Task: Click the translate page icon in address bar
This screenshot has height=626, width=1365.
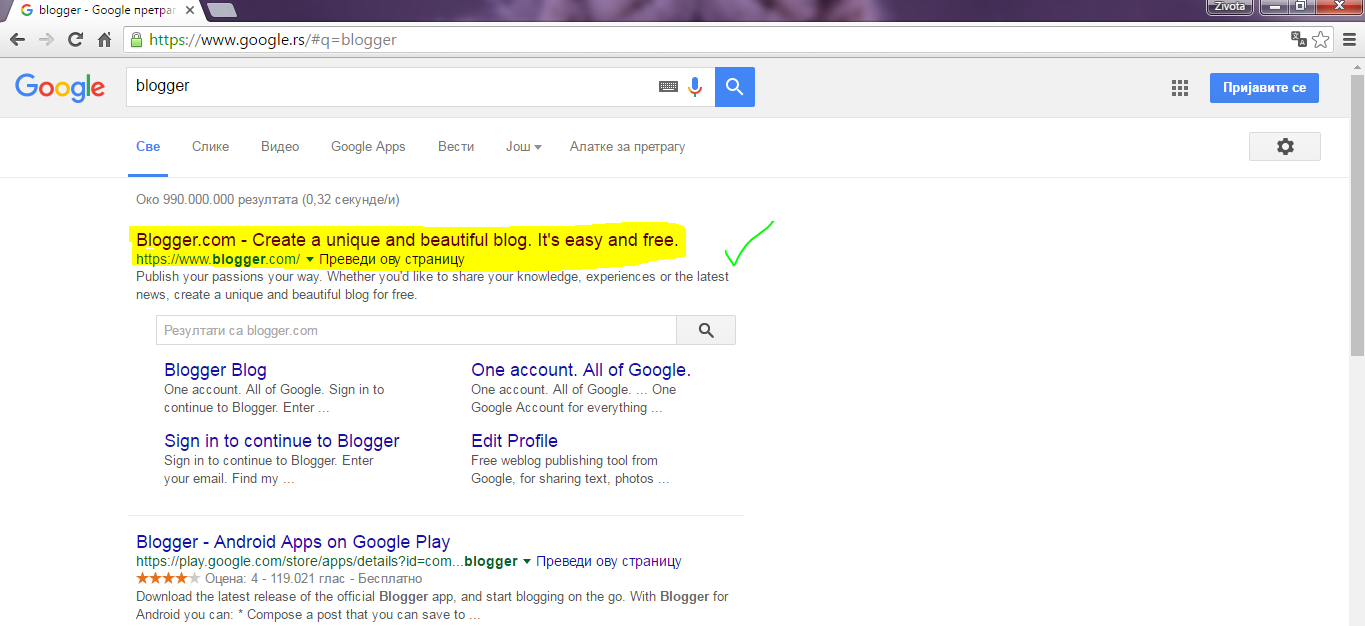Action: pos(1299,40)
